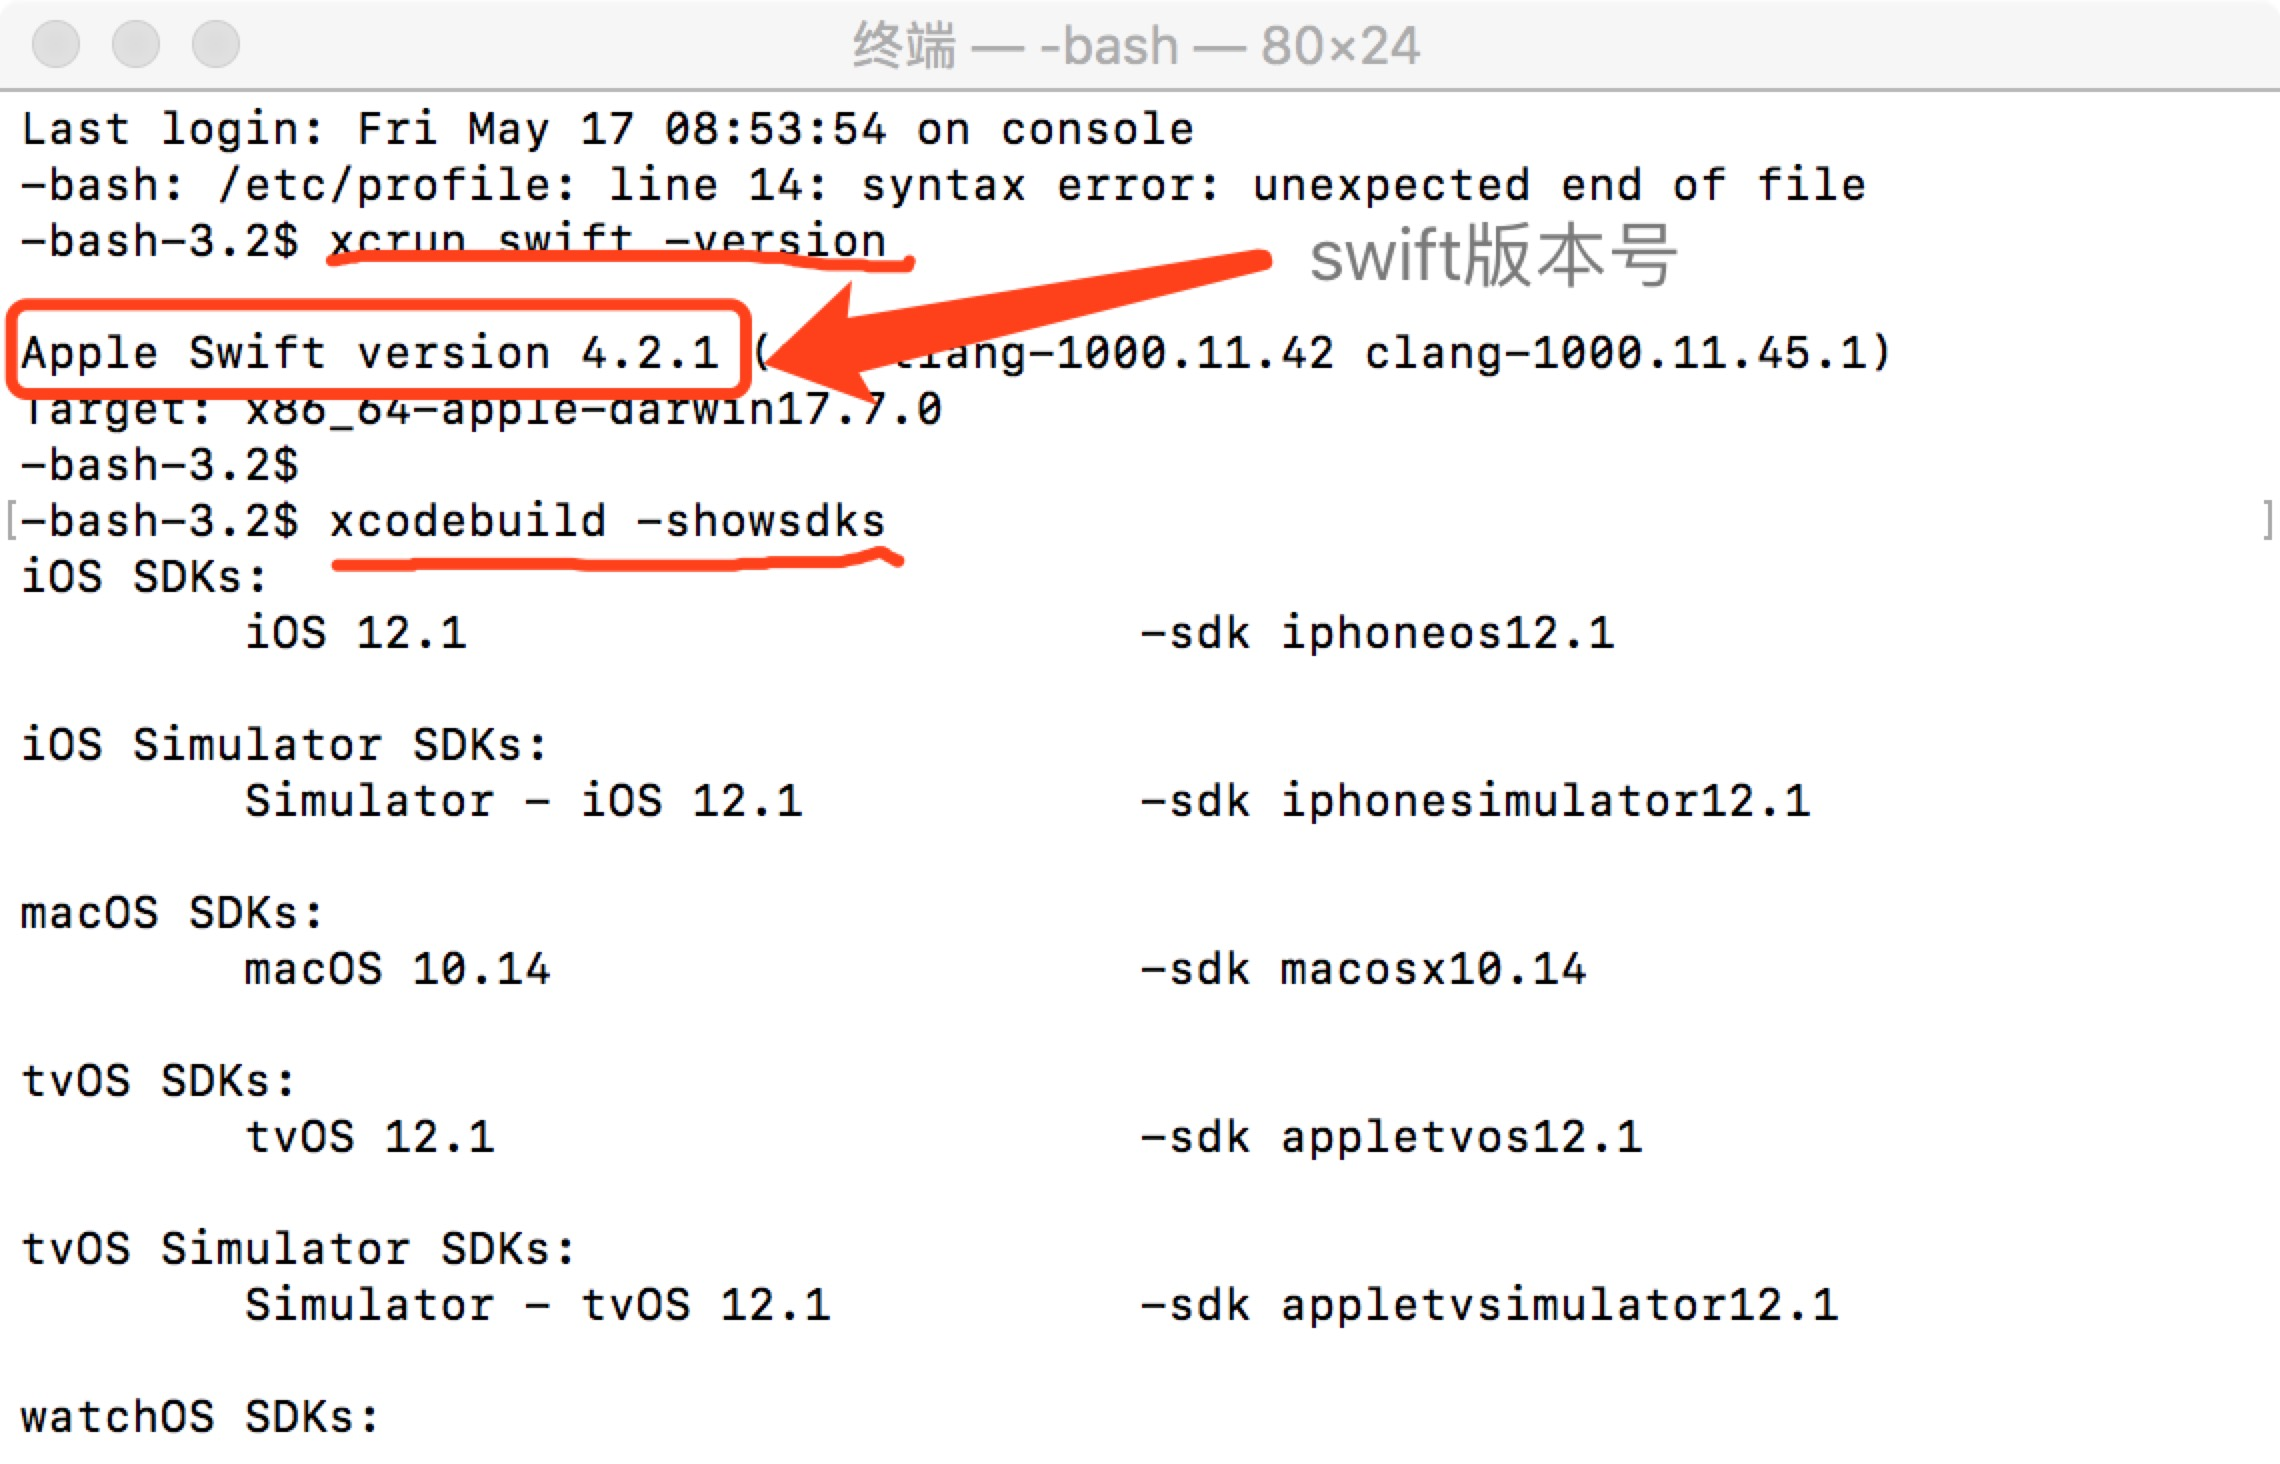Click the 'iOS Simulator SDKs:' heading

[x=285, y=745]
